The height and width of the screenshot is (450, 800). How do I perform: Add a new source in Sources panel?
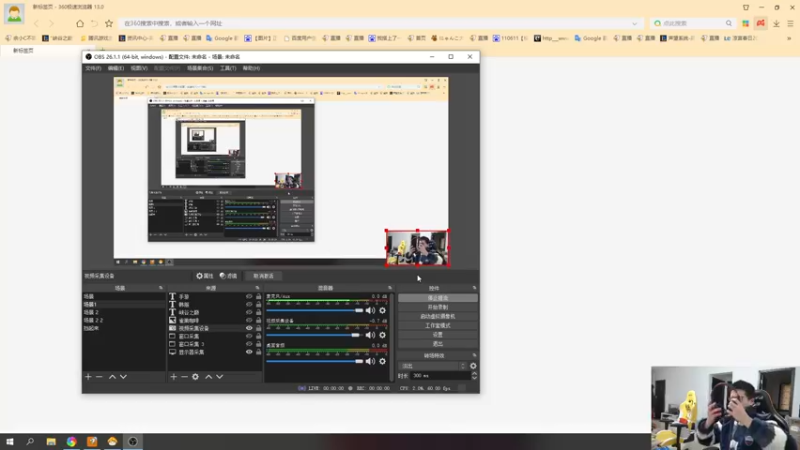pos(173,377)
